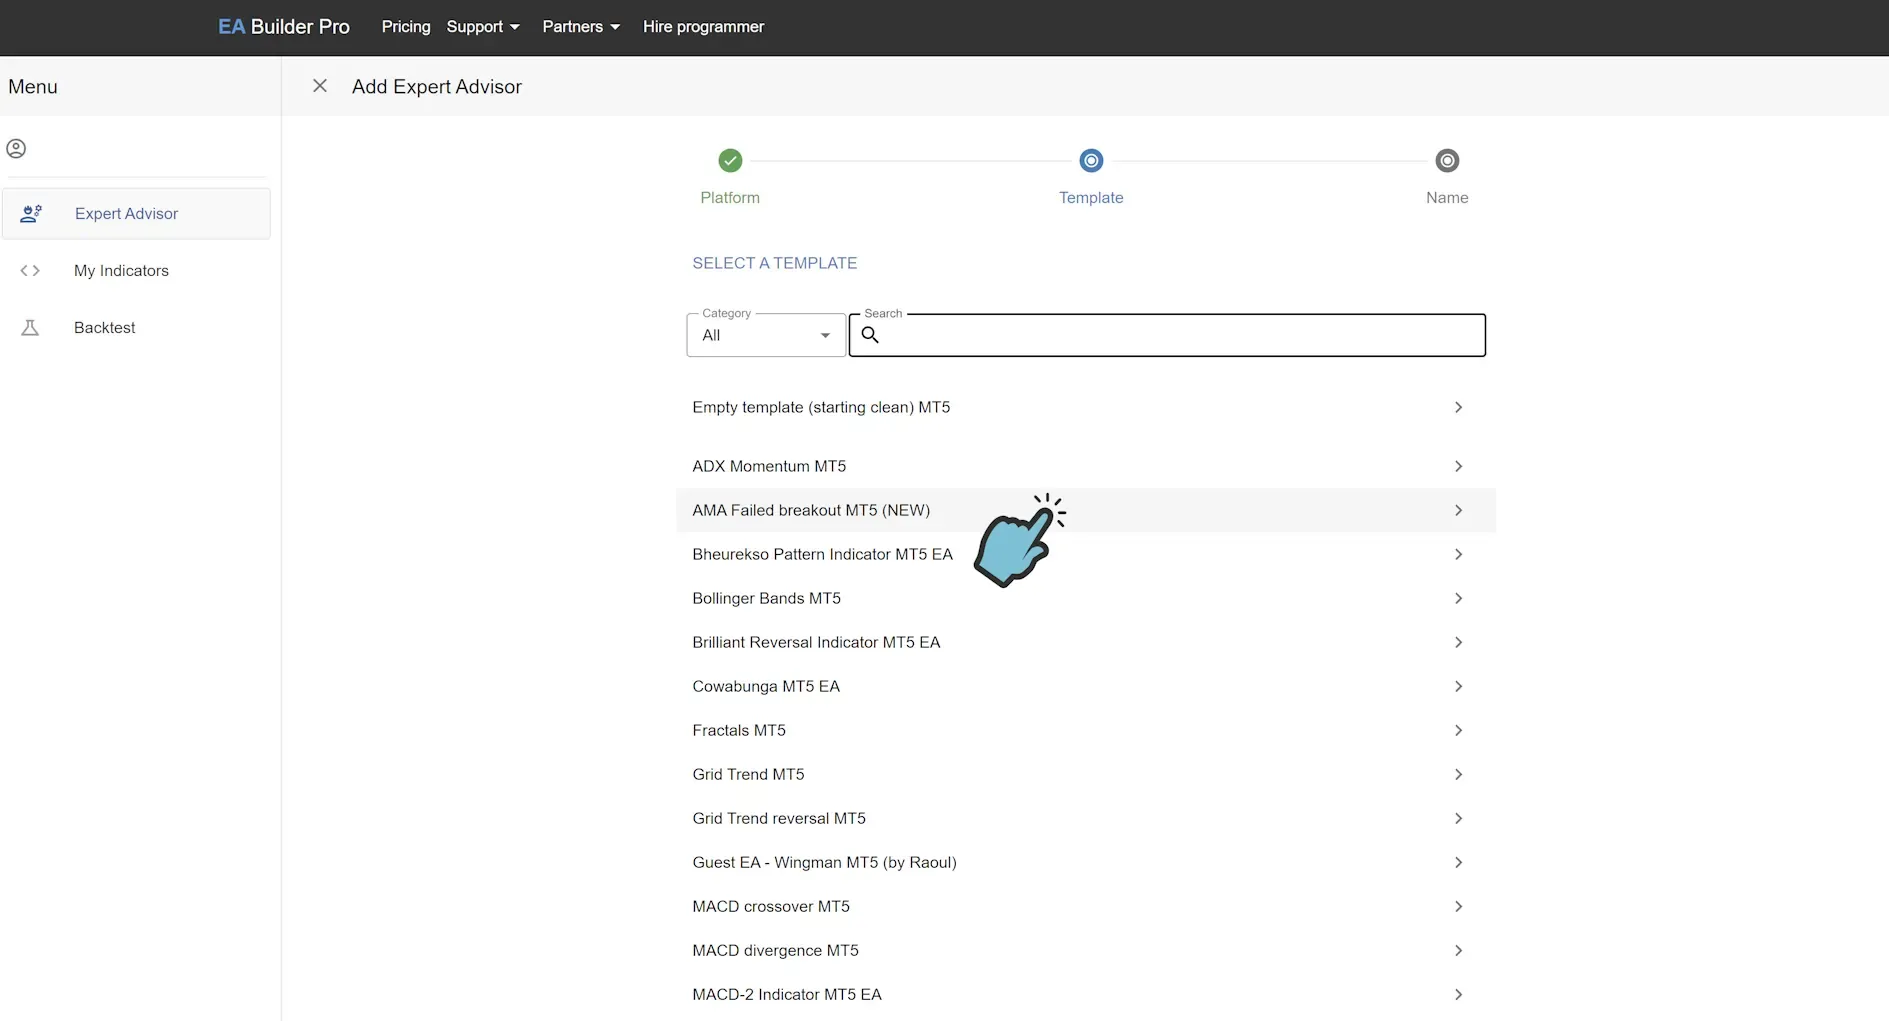Close the Add Expert Advisor dialog
The image size is (1889, 1021).
(x=320, y=86)
